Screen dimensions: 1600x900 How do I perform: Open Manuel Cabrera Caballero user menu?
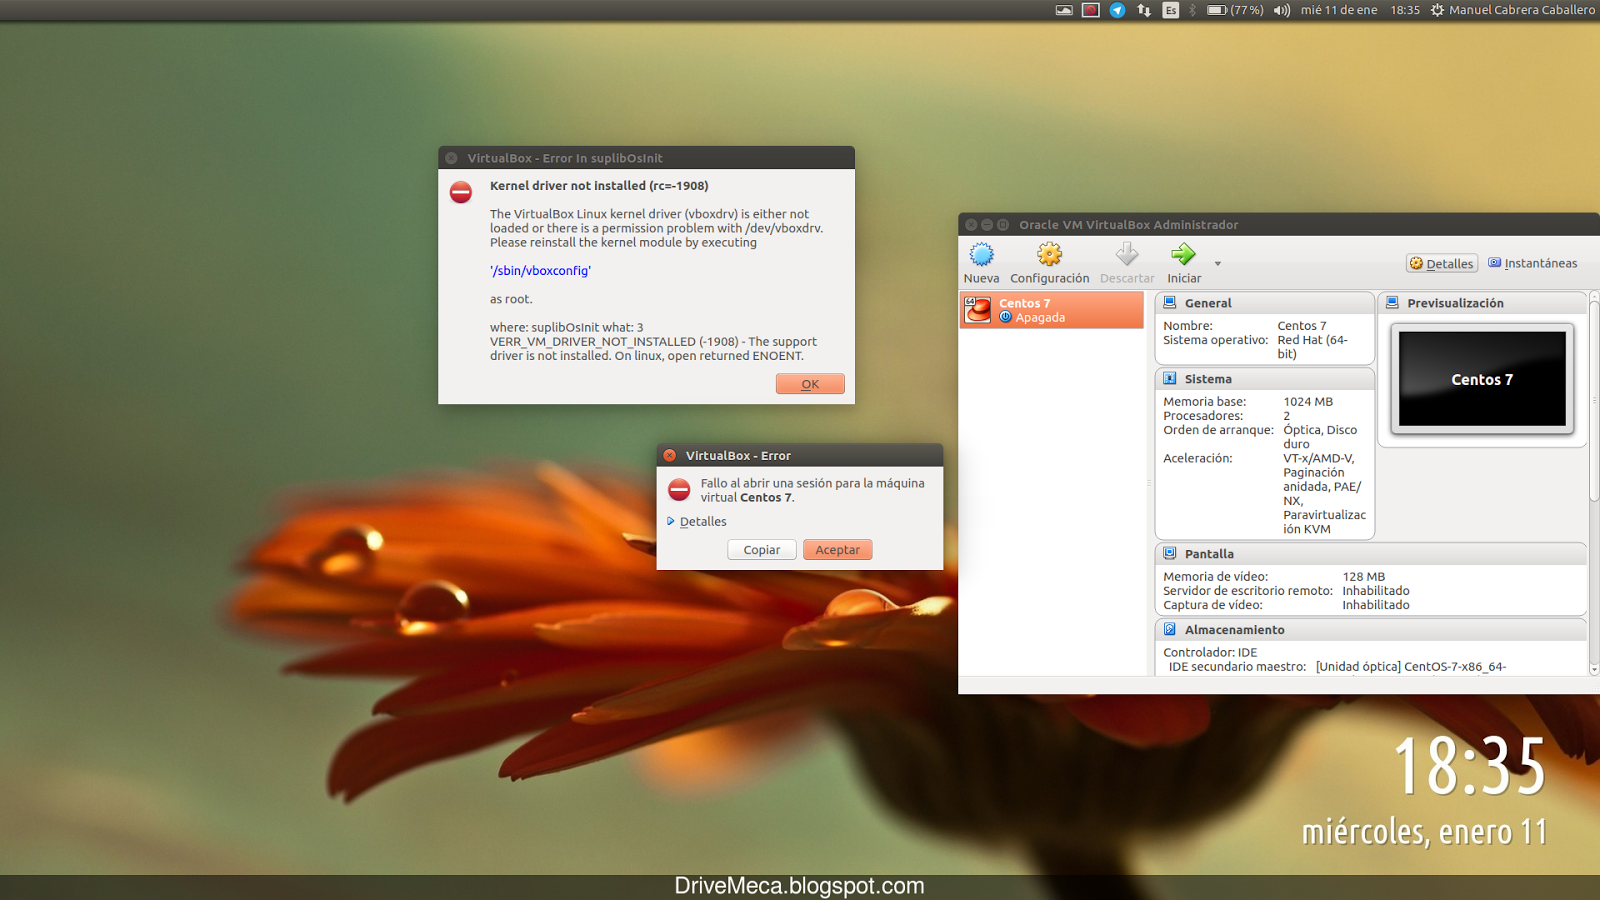(x=1522, y=10)
